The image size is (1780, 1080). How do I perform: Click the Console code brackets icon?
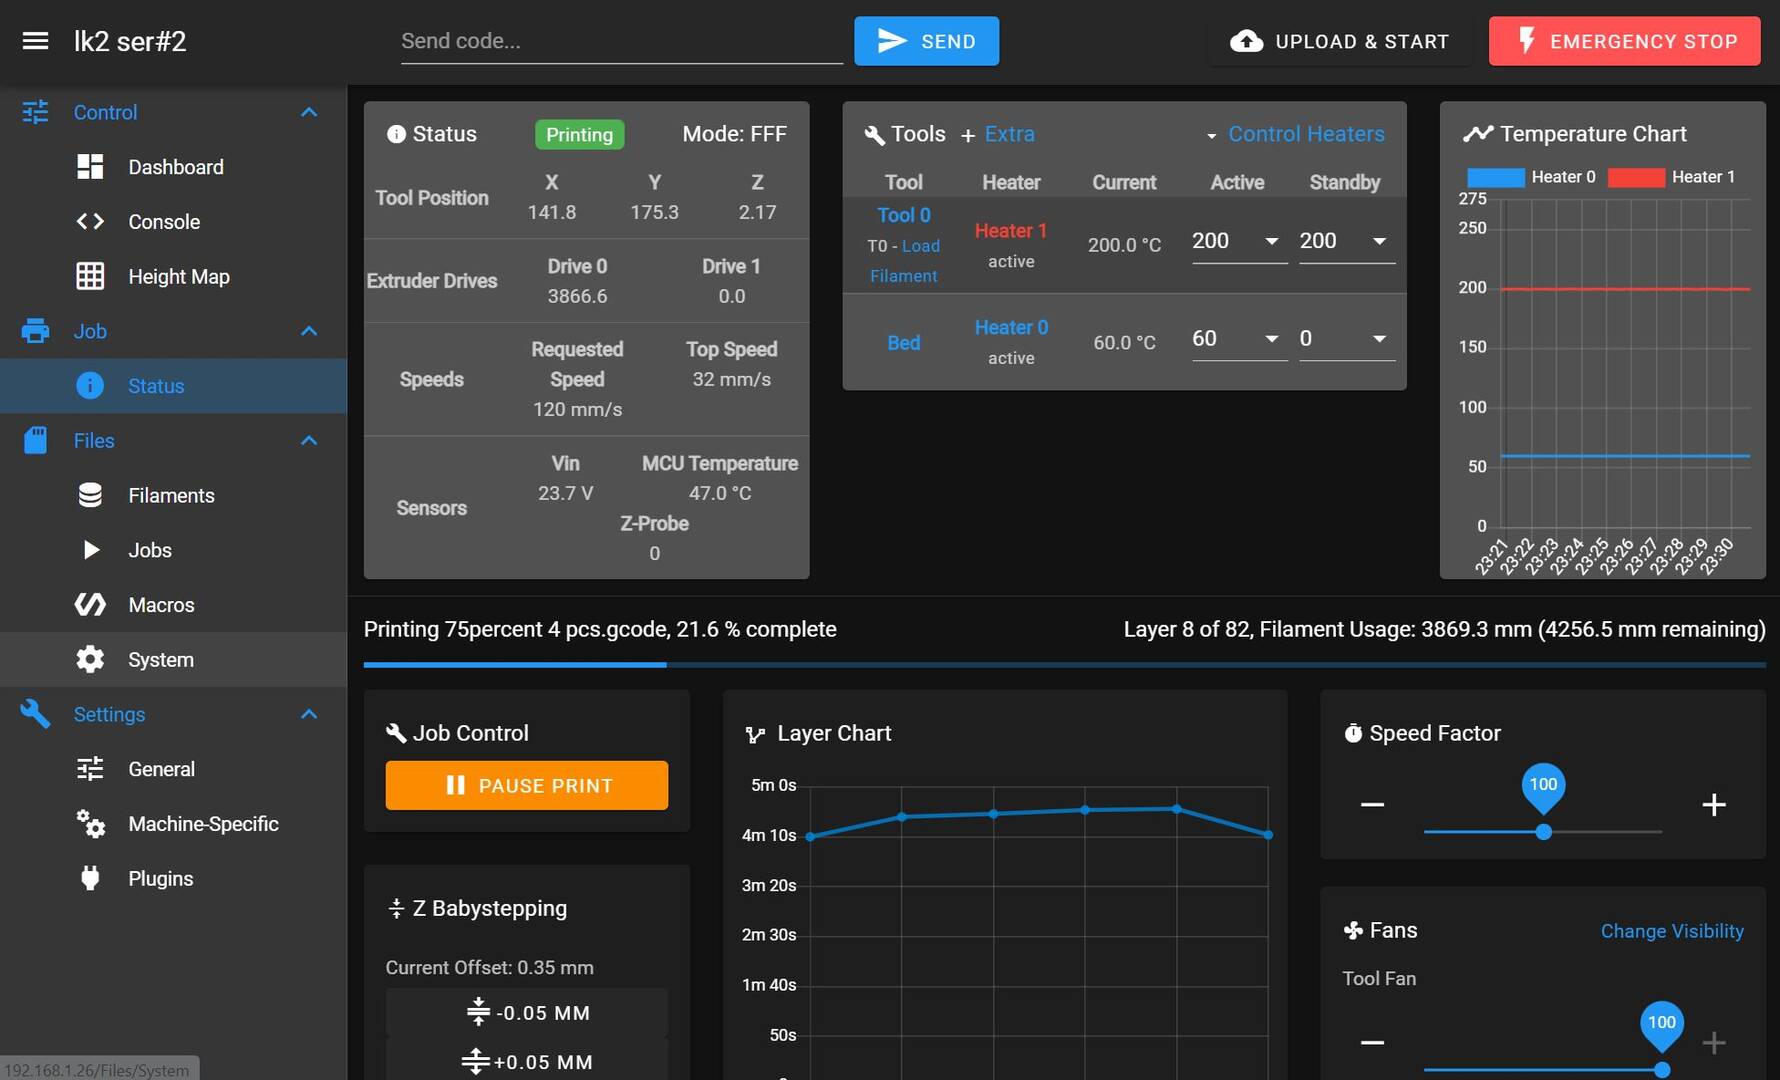tap(90, 222)
